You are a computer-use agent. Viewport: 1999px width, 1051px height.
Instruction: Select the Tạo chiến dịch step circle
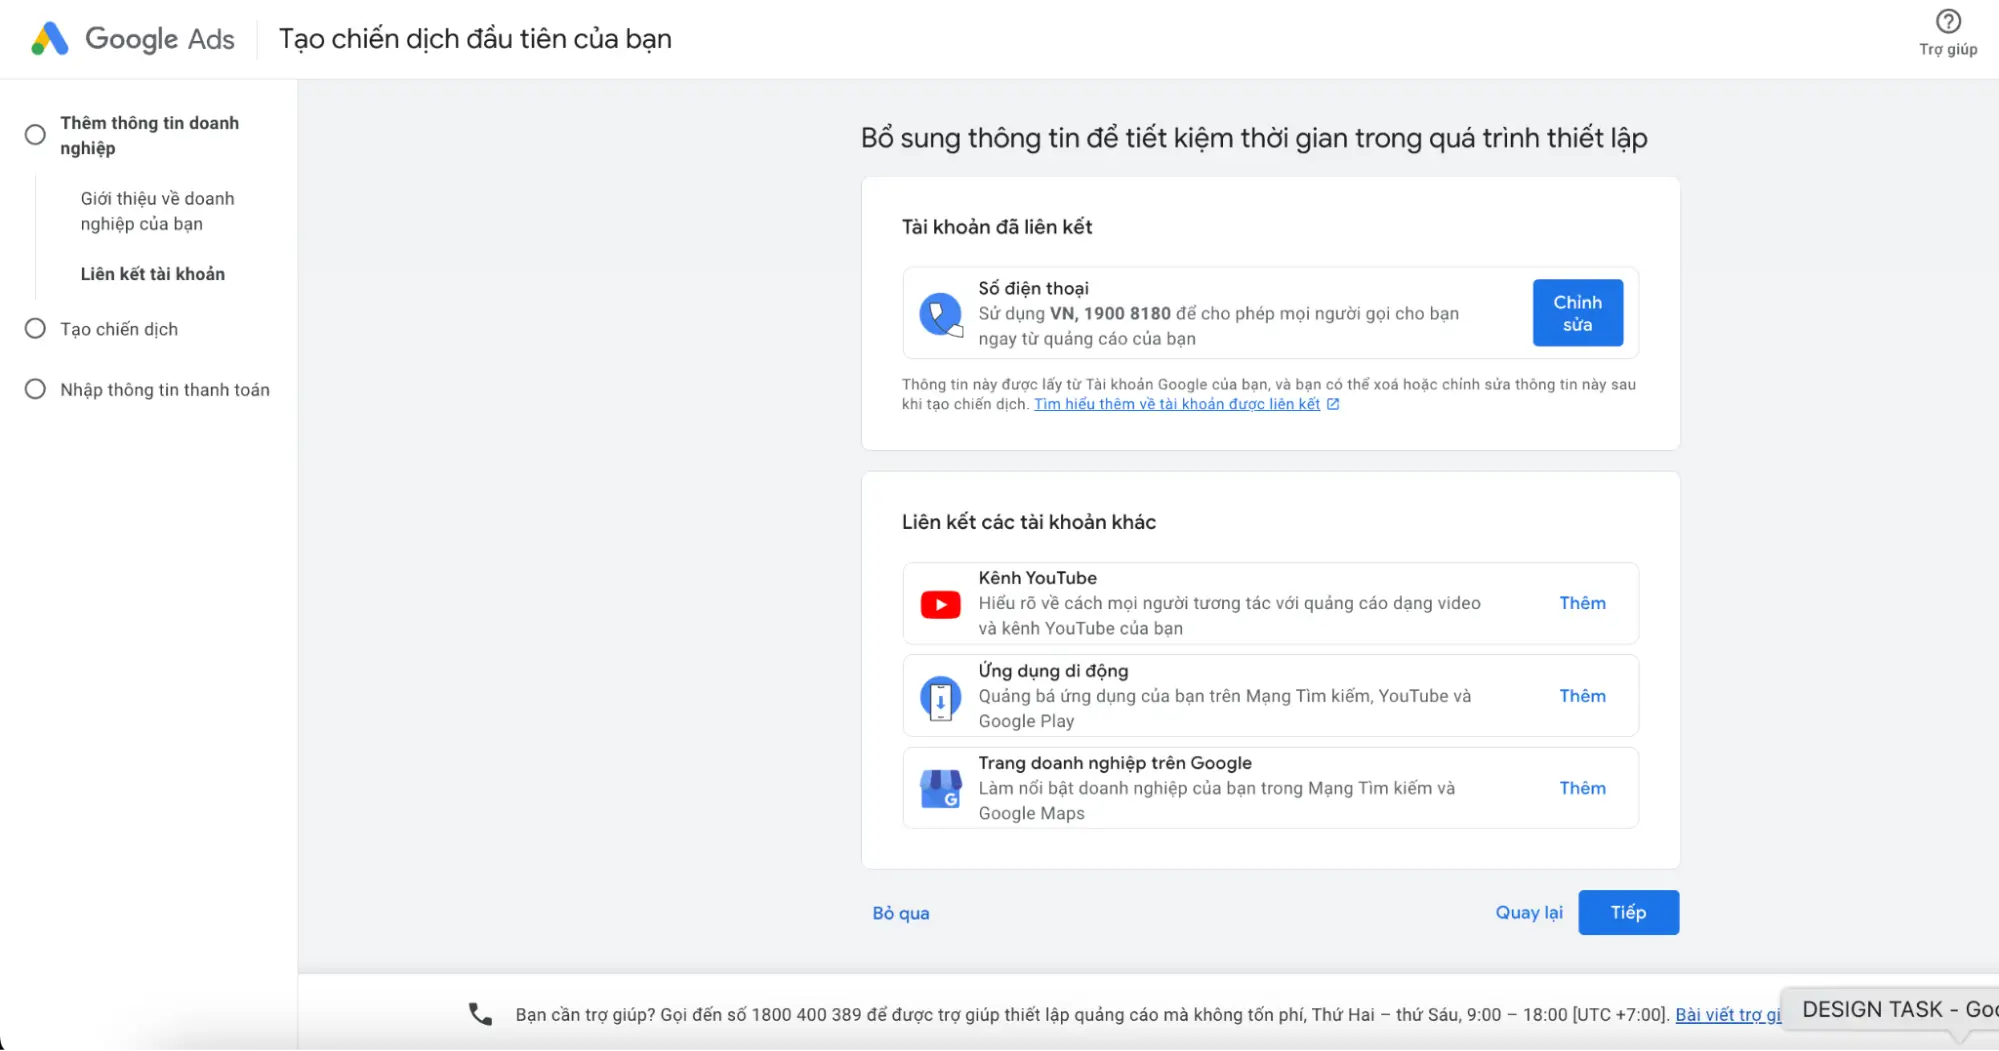tap(35, 329)
